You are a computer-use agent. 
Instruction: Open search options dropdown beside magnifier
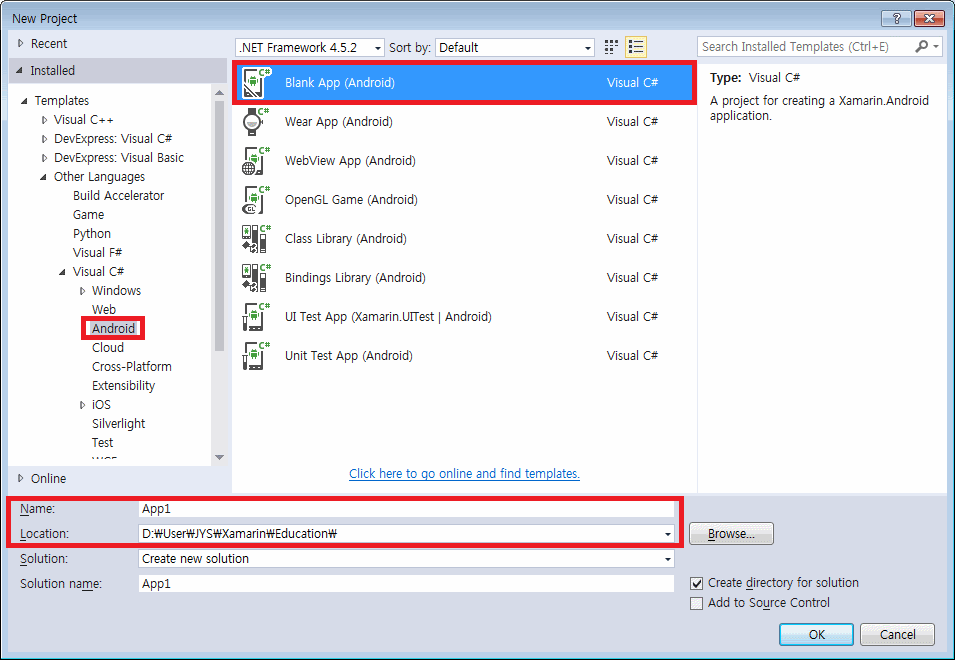pyautogui.click(x=936, y=46)
